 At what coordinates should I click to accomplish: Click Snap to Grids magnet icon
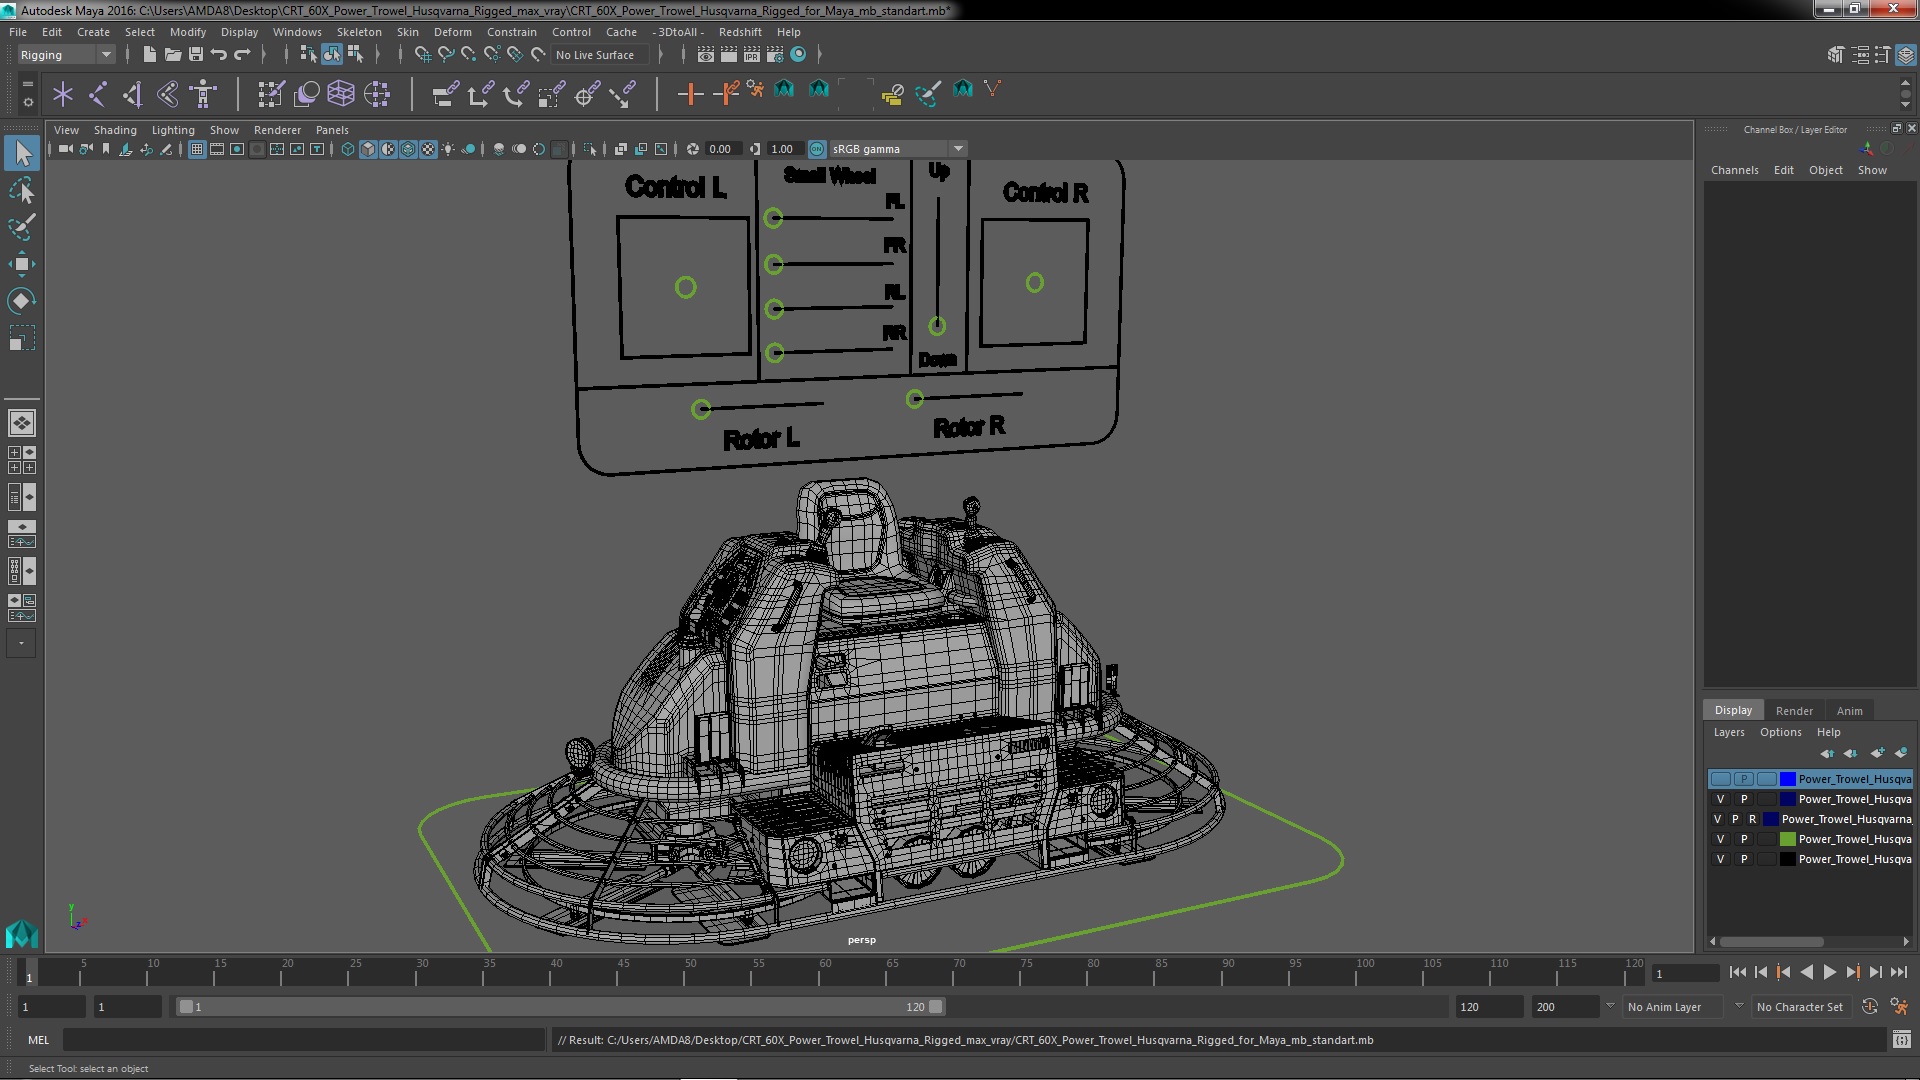(422, 55)
